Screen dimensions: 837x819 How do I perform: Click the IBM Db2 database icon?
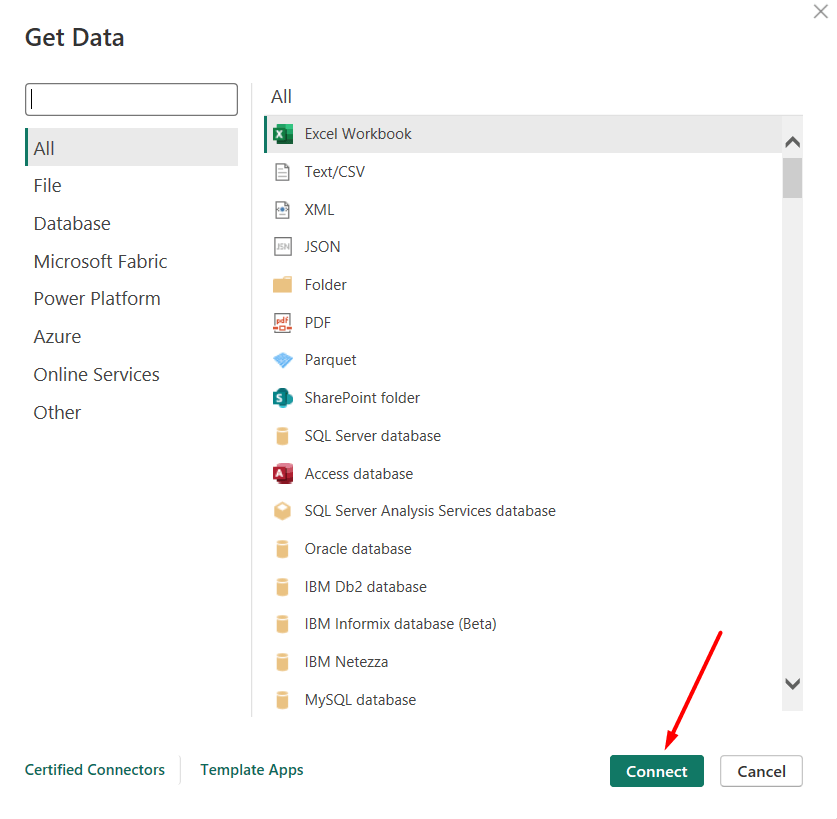pos(282,587)
